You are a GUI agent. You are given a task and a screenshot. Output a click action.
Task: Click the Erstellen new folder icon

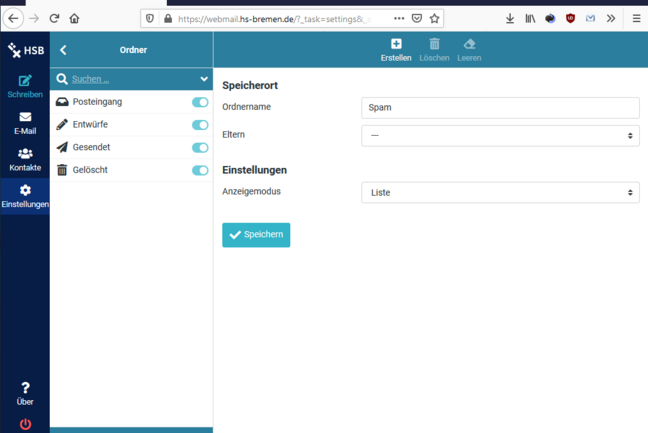396,44
